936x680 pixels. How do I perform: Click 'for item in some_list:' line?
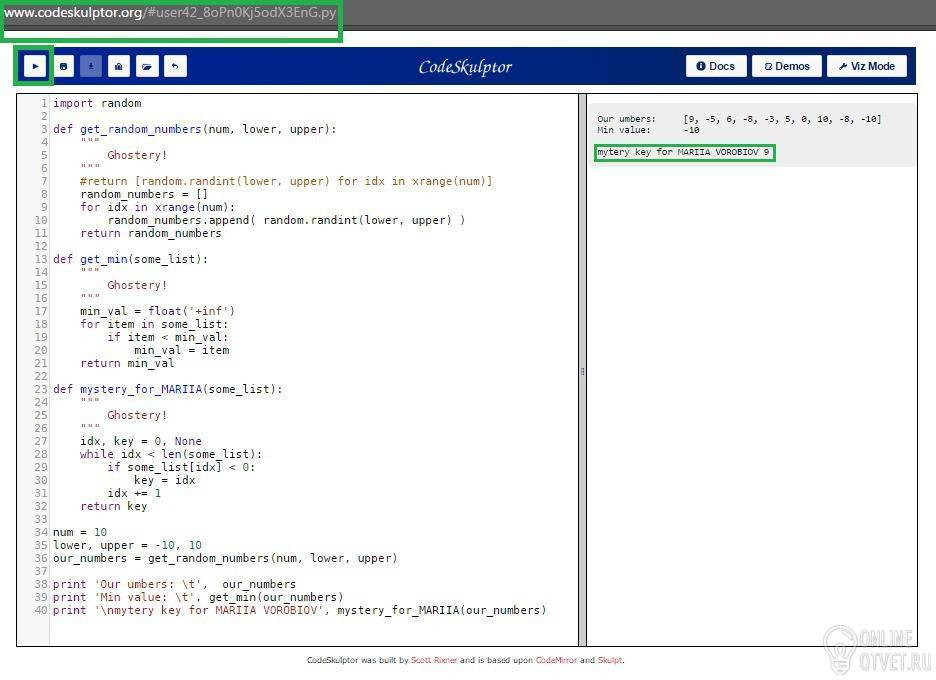pos(154,325)
